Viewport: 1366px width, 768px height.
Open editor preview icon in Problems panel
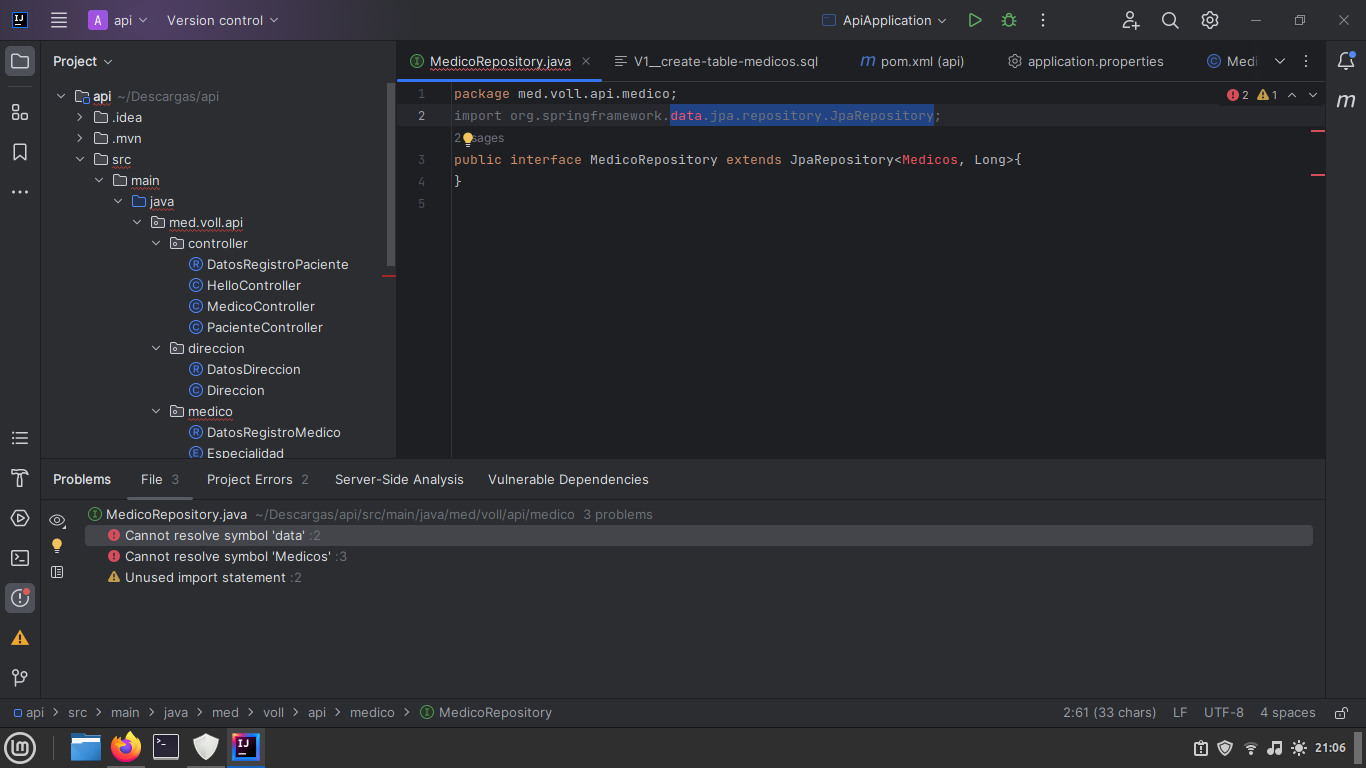57,572
